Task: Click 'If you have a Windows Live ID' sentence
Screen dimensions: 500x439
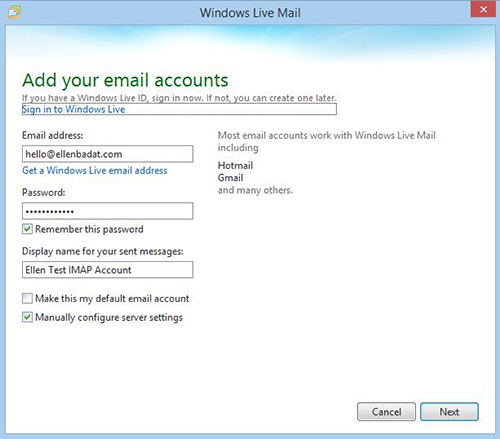Action: (179, 98)
